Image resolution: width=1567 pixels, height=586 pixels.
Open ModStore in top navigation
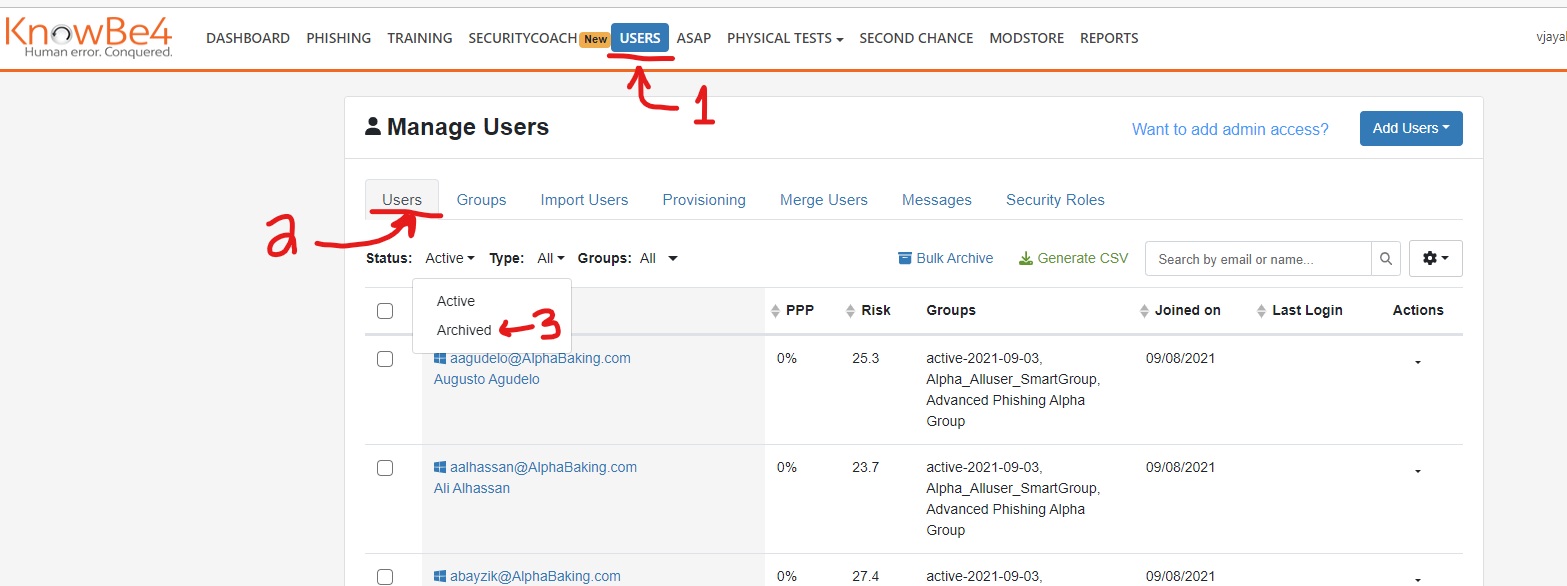point(1027,38)
